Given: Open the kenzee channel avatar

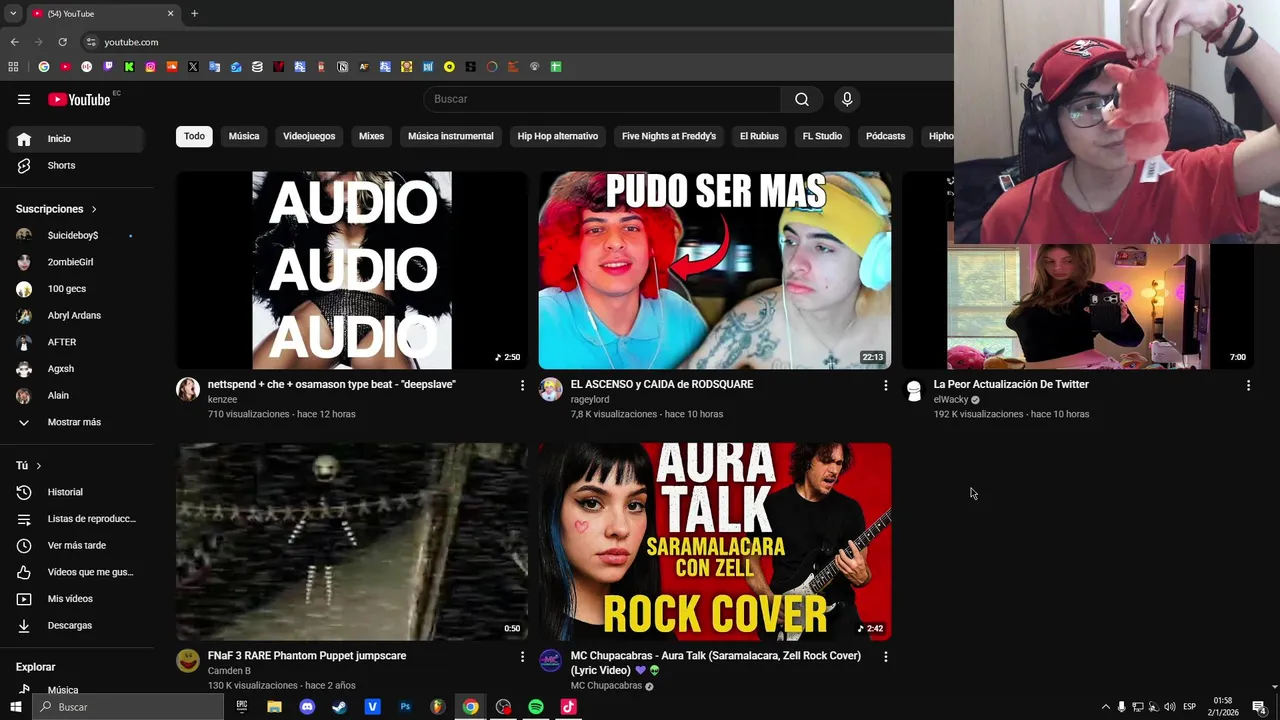Looking at the screenshot, I should (188, 390).
